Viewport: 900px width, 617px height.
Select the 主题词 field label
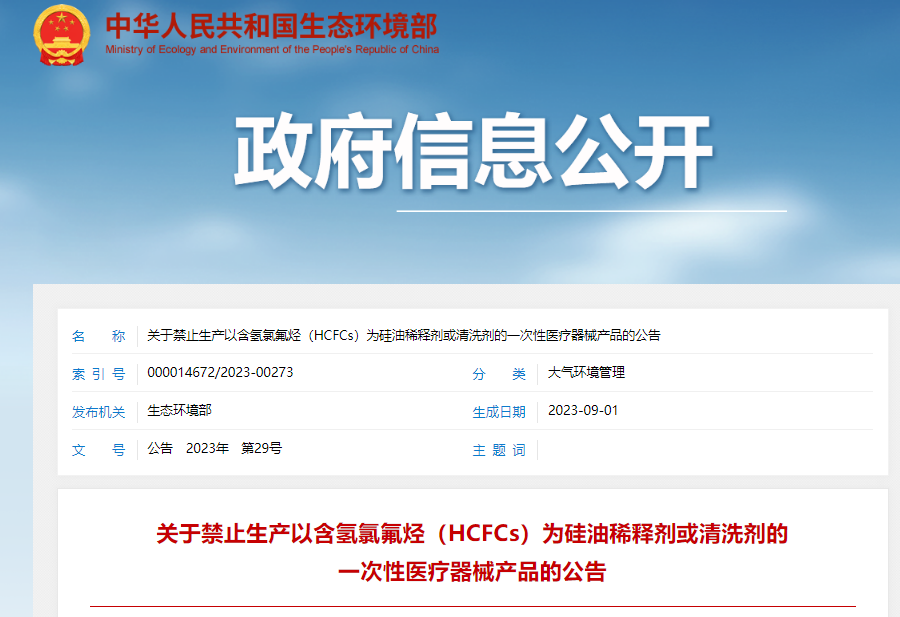pyautogui.click(x=499, y=450)
